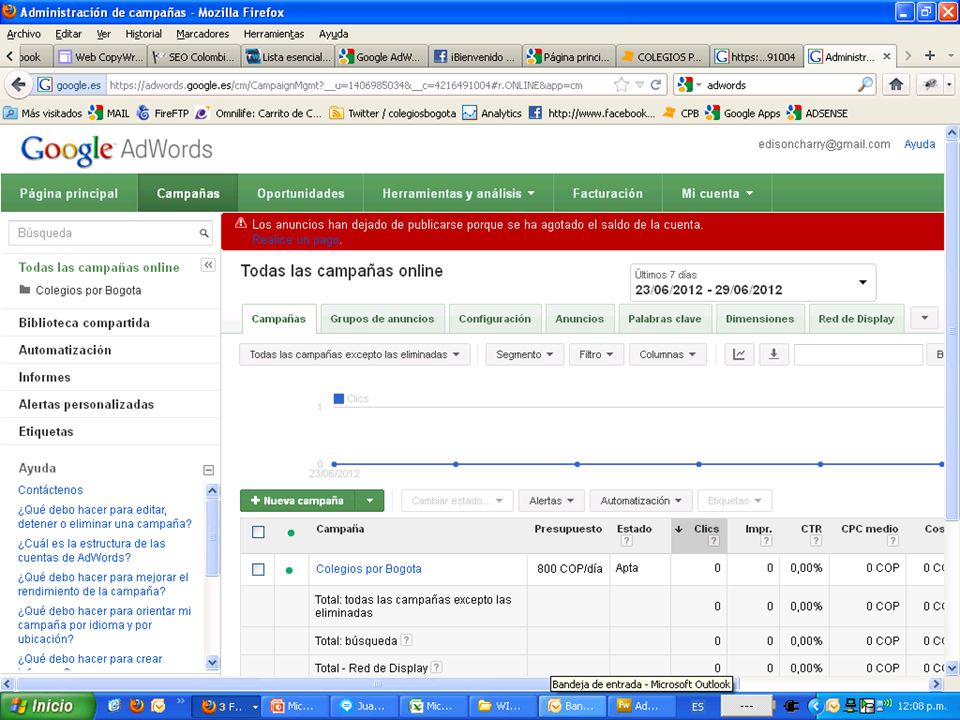
Task: Open the Facturación tab
Action: [608, 193]
